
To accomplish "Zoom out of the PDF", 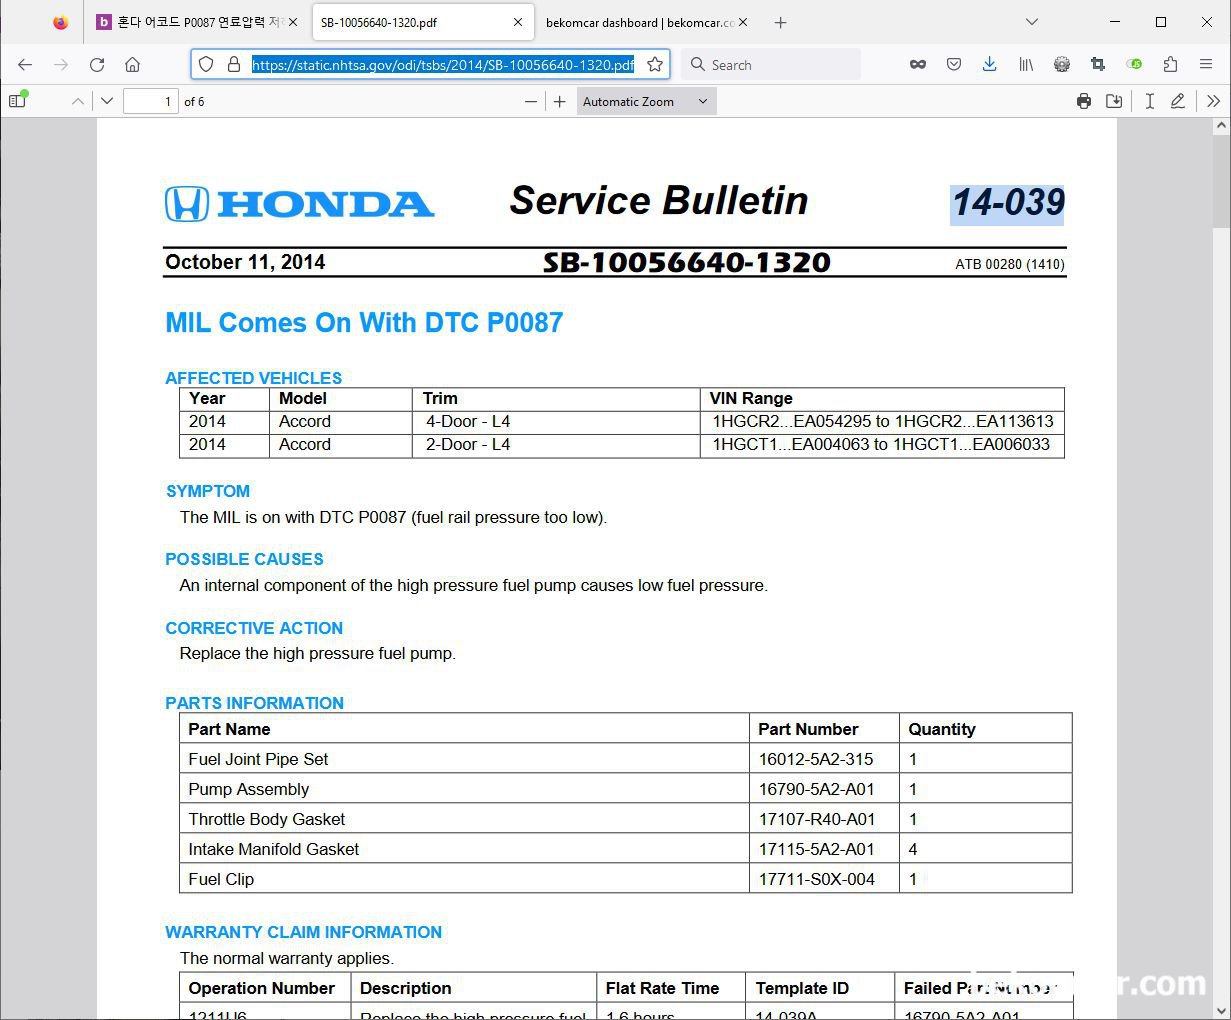I will pos(531,101).
